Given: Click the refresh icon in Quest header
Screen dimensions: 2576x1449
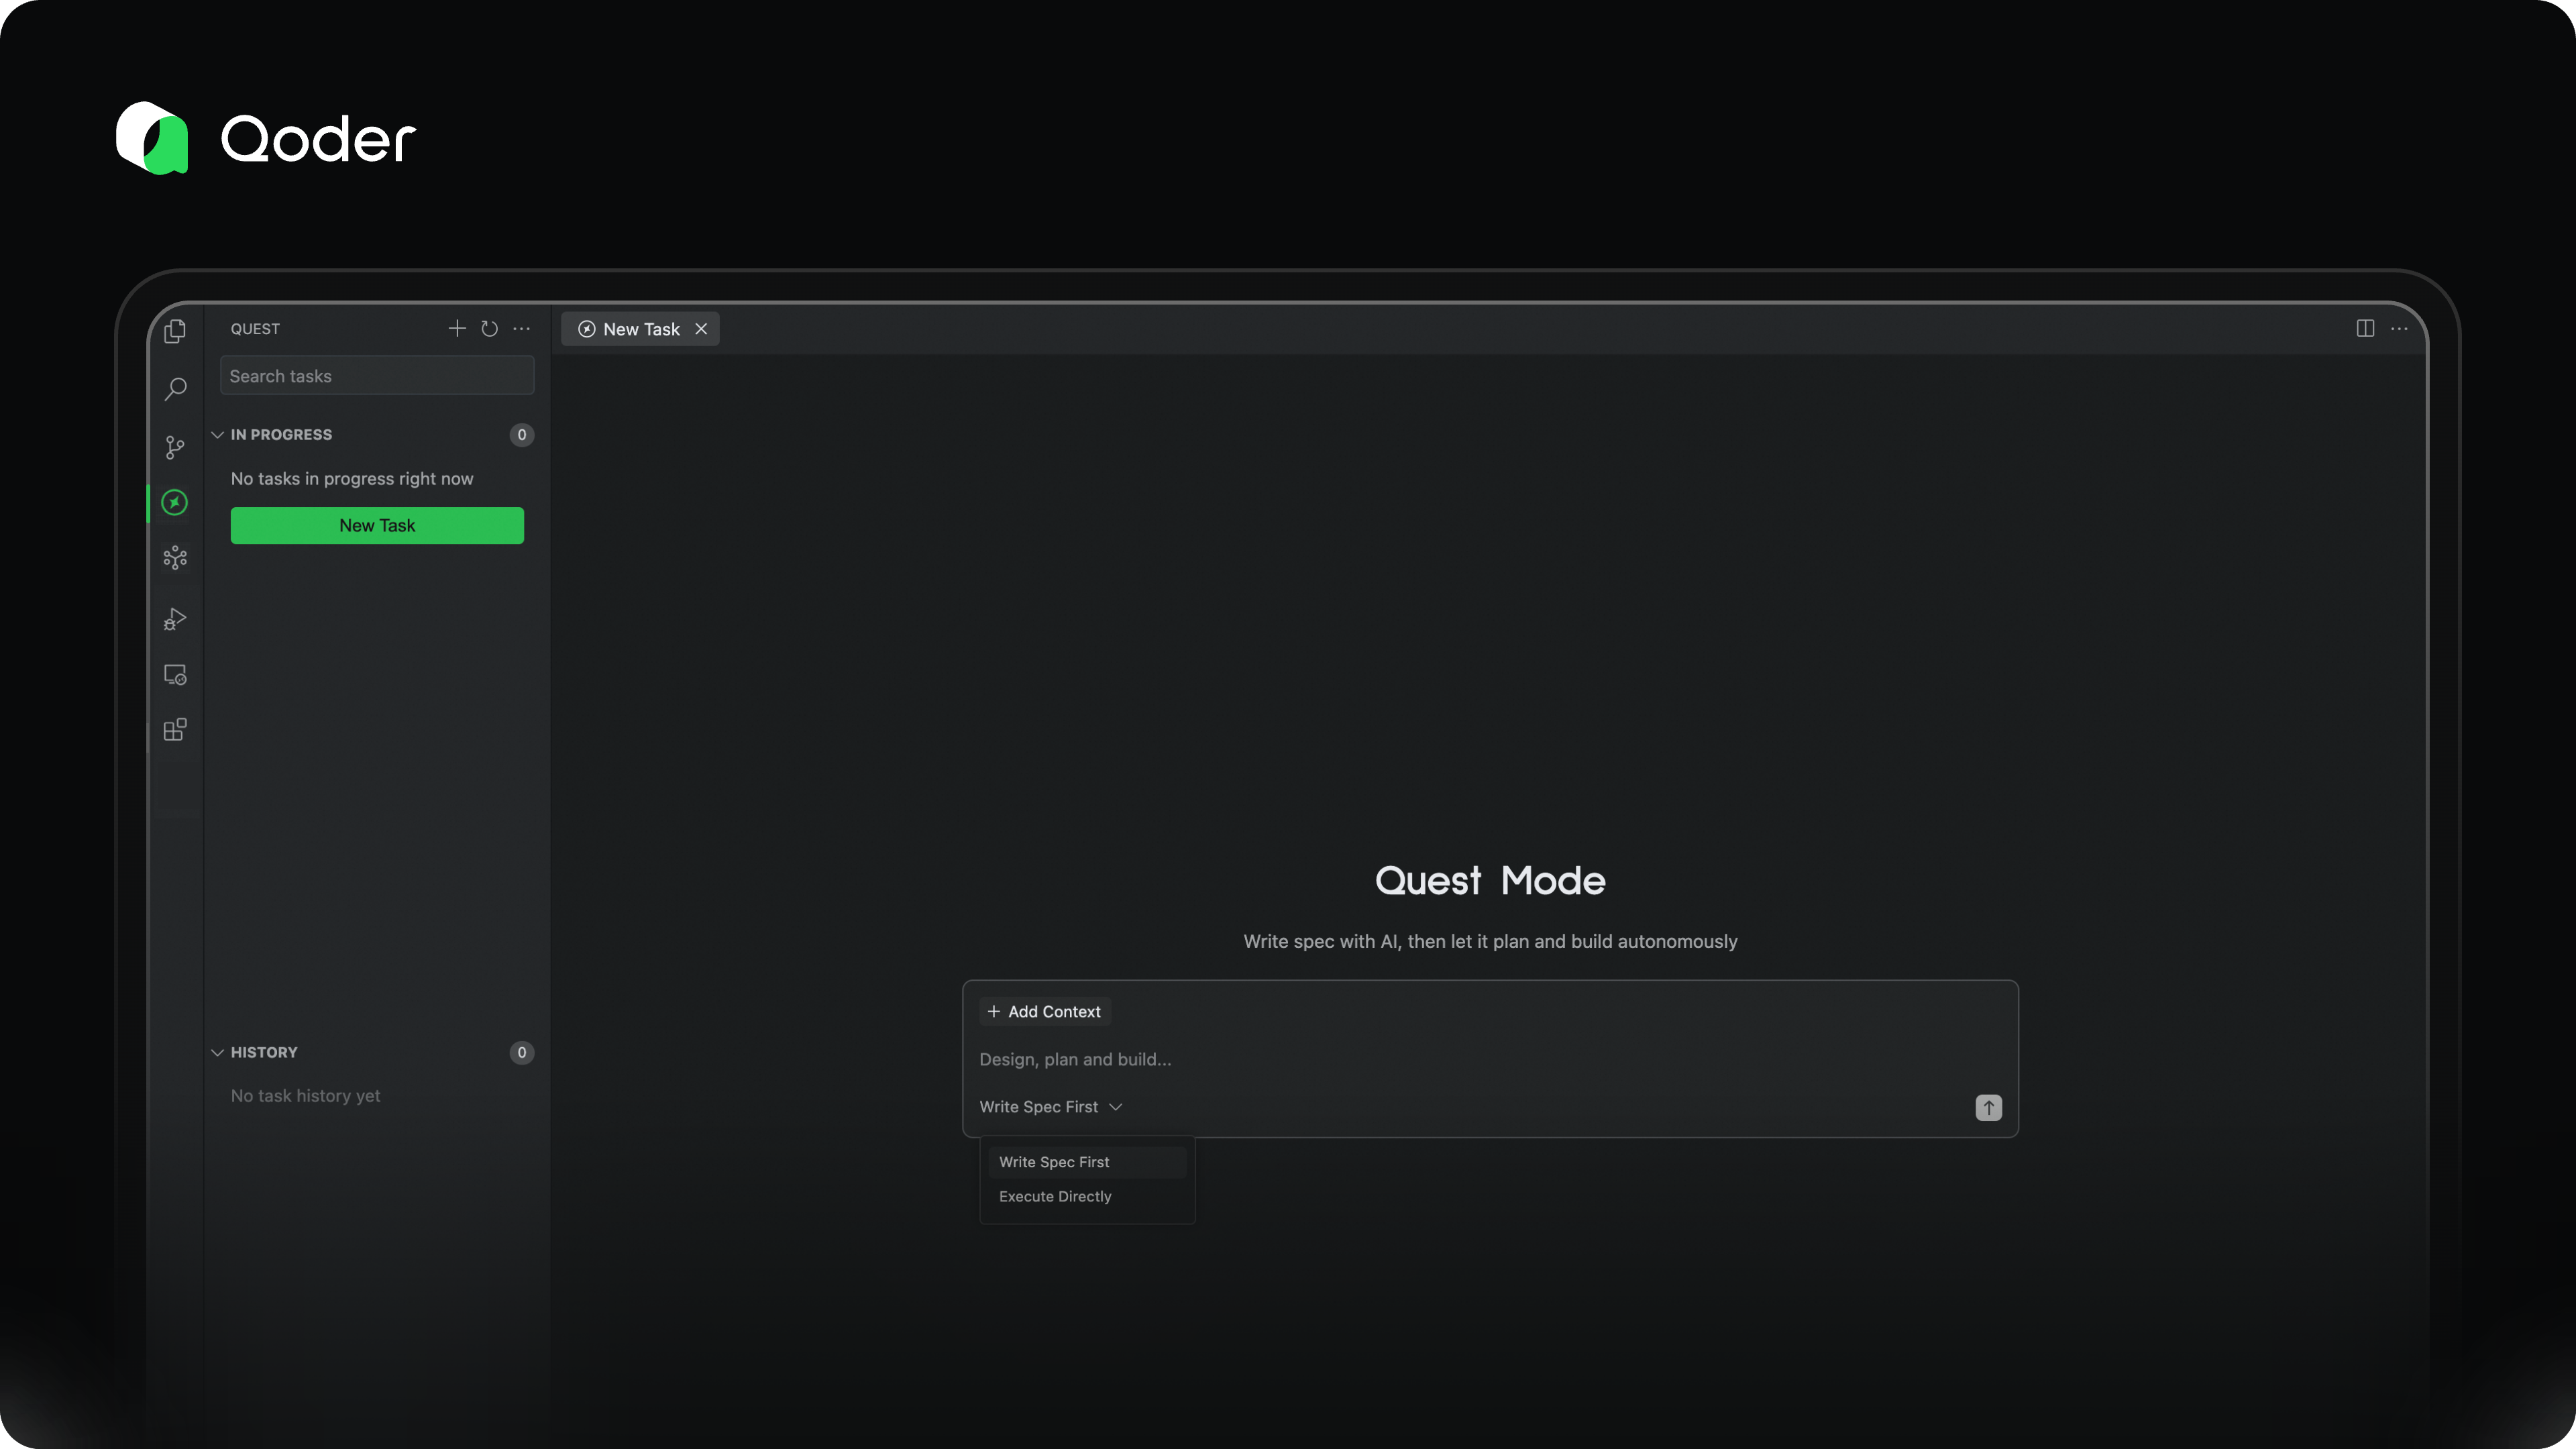Looking at the screenshot, I should 489,329.
